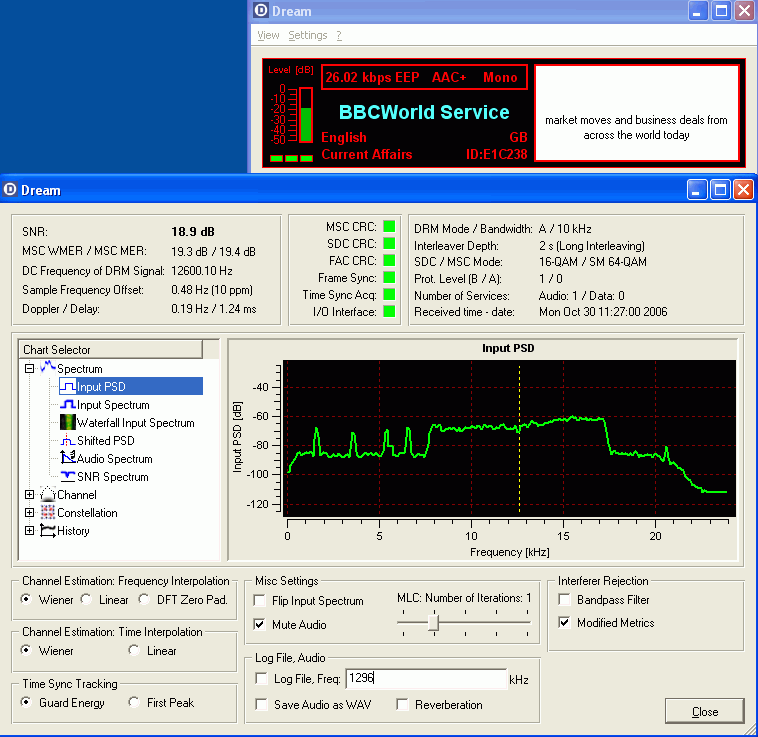This screenshot has width=758, height=737.
Task: Click the 'Mon Oct 30 11:27:00 2006' received time
Action: 603,312
